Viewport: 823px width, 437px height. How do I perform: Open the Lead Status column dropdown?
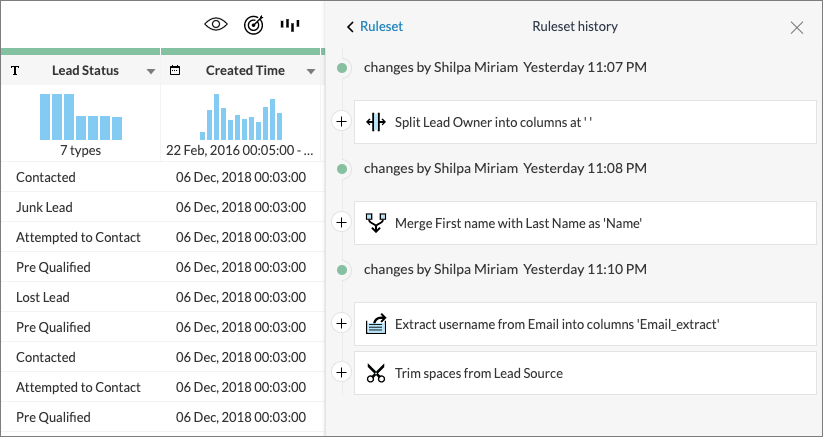pos(150,72)
